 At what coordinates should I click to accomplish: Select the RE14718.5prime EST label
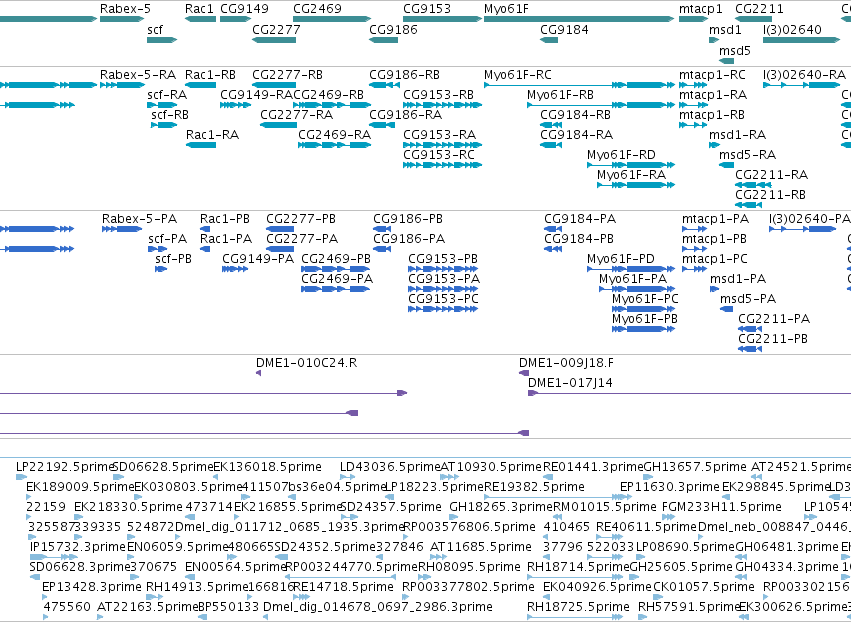coord(343,587)
